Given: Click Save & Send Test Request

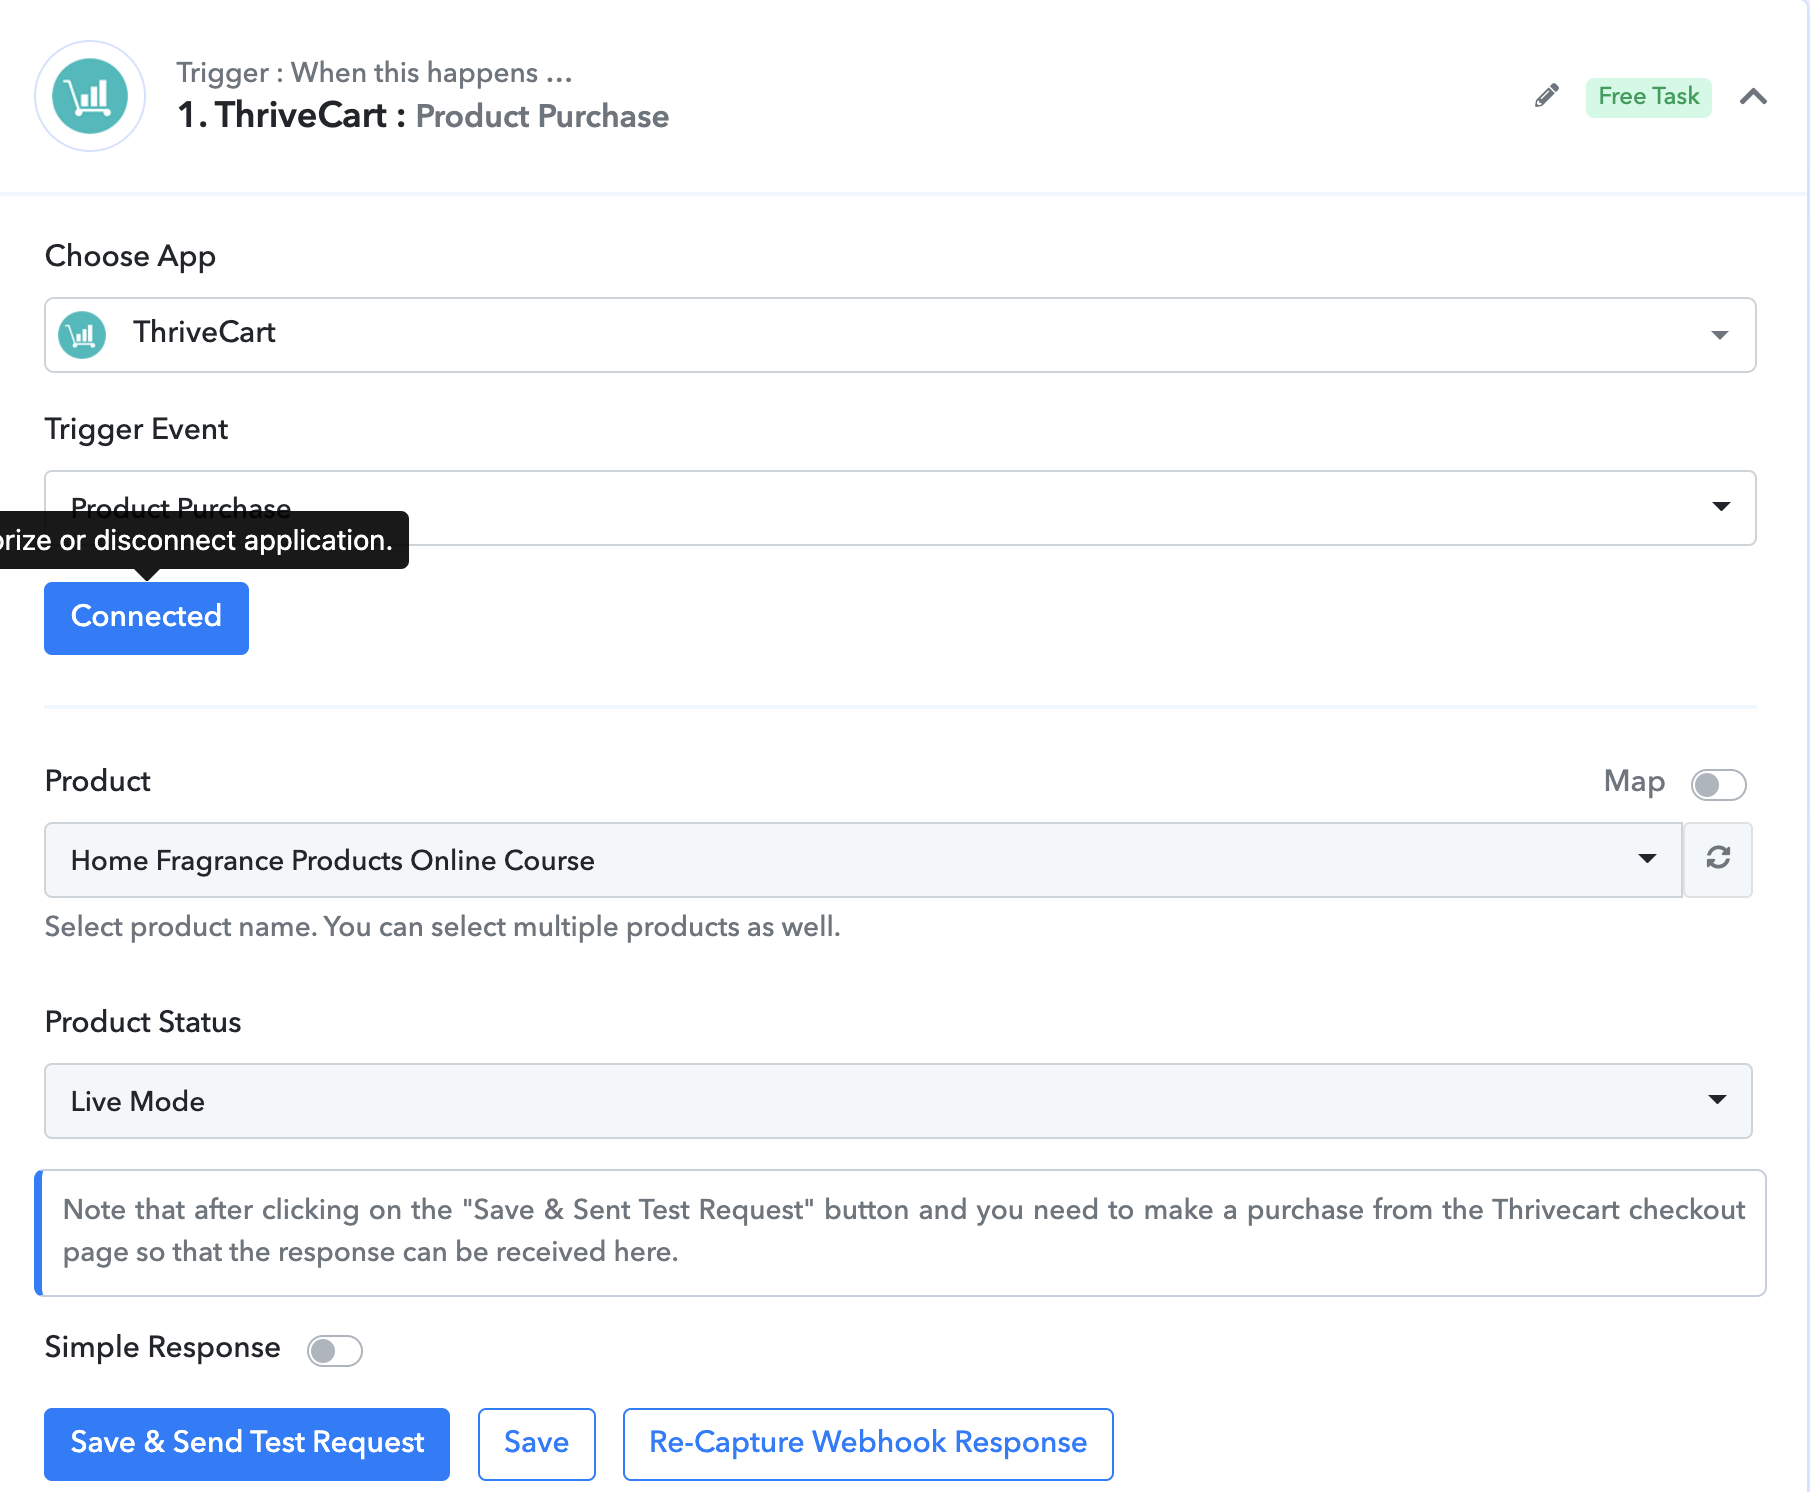Looking at the screenshot, I should tap(247, 1444).
